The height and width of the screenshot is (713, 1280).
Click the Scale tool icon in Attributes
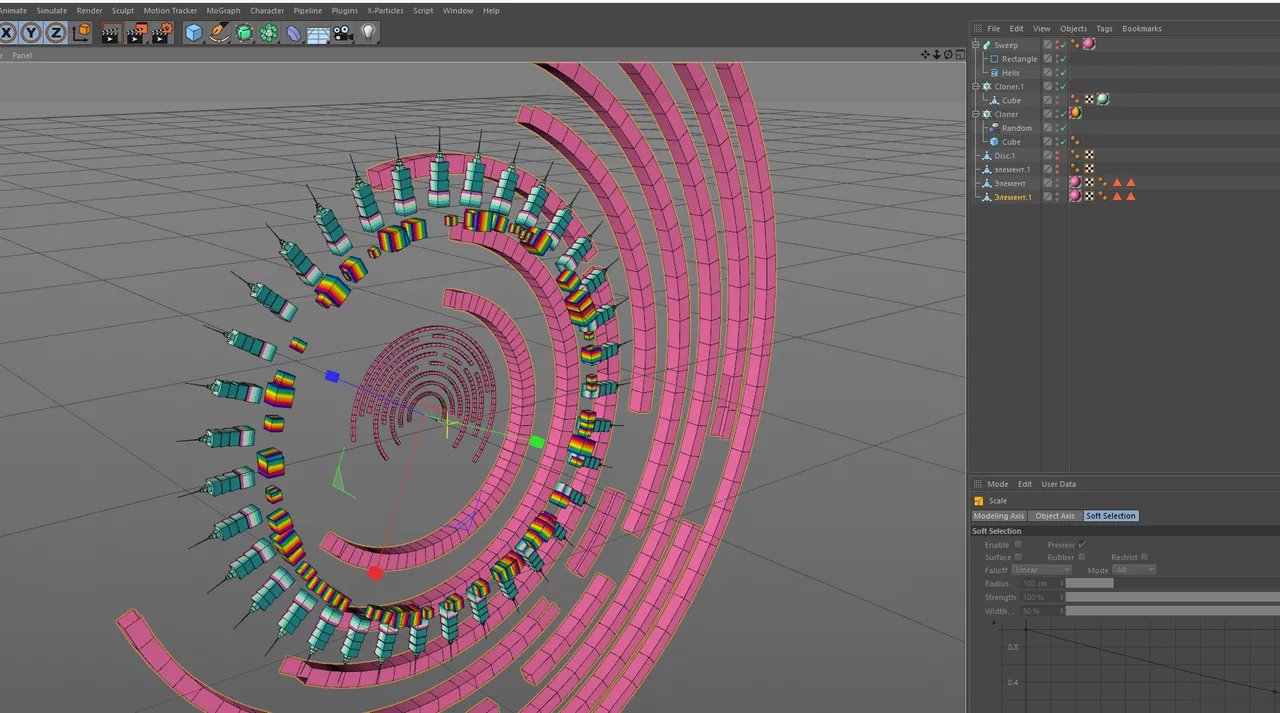point(979,501)
